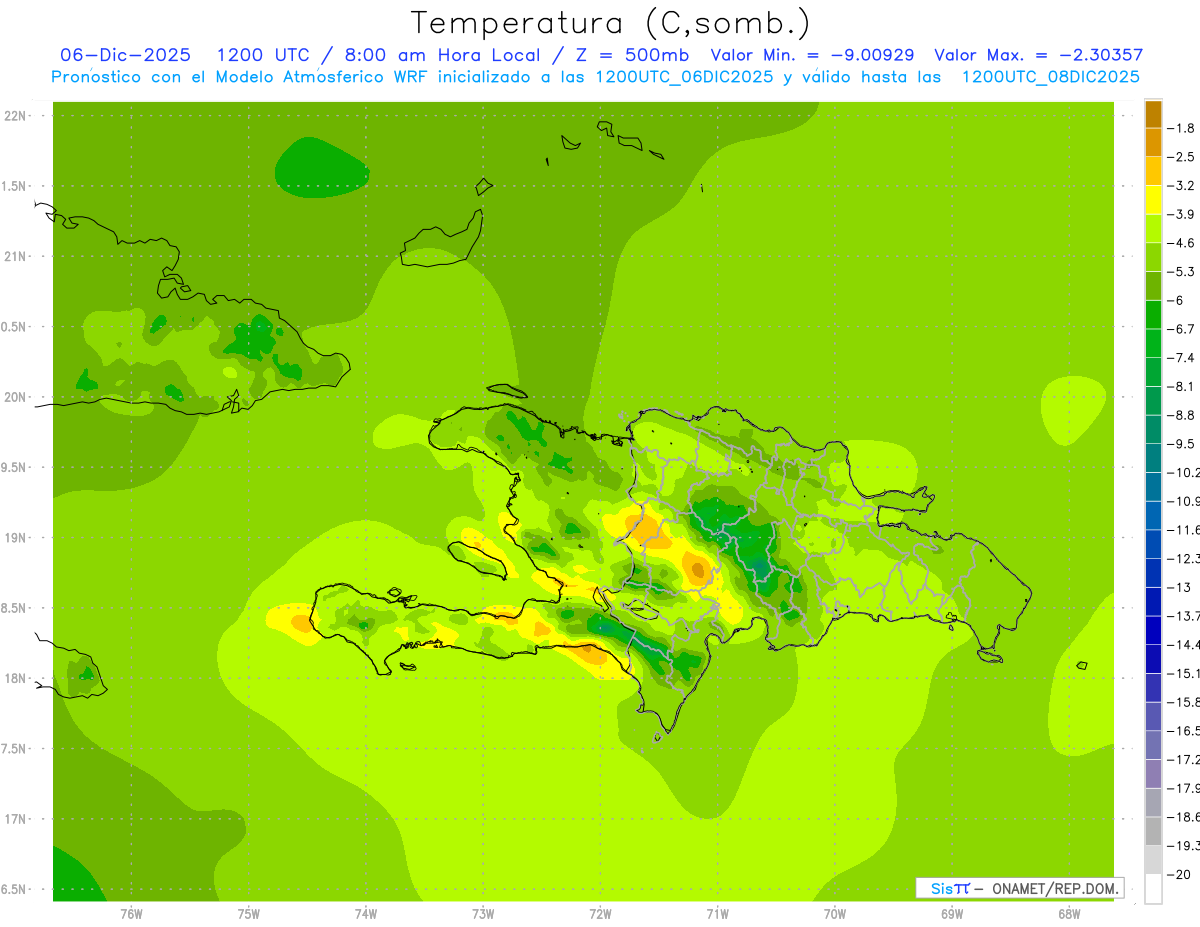Click the '-3.2' colorbar value
This screenshot has width=1200, height=927.
1182,186
